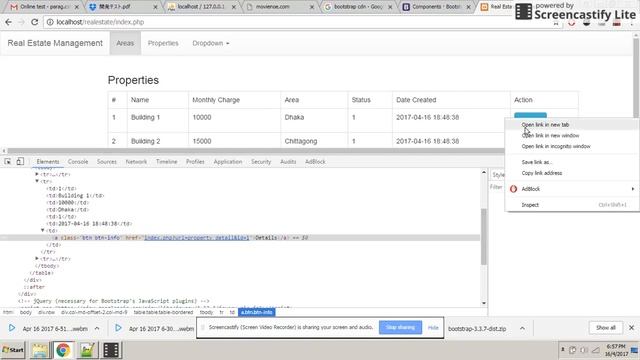Select tbody in the DOM breadcrumb

click(x=207, y=312)
